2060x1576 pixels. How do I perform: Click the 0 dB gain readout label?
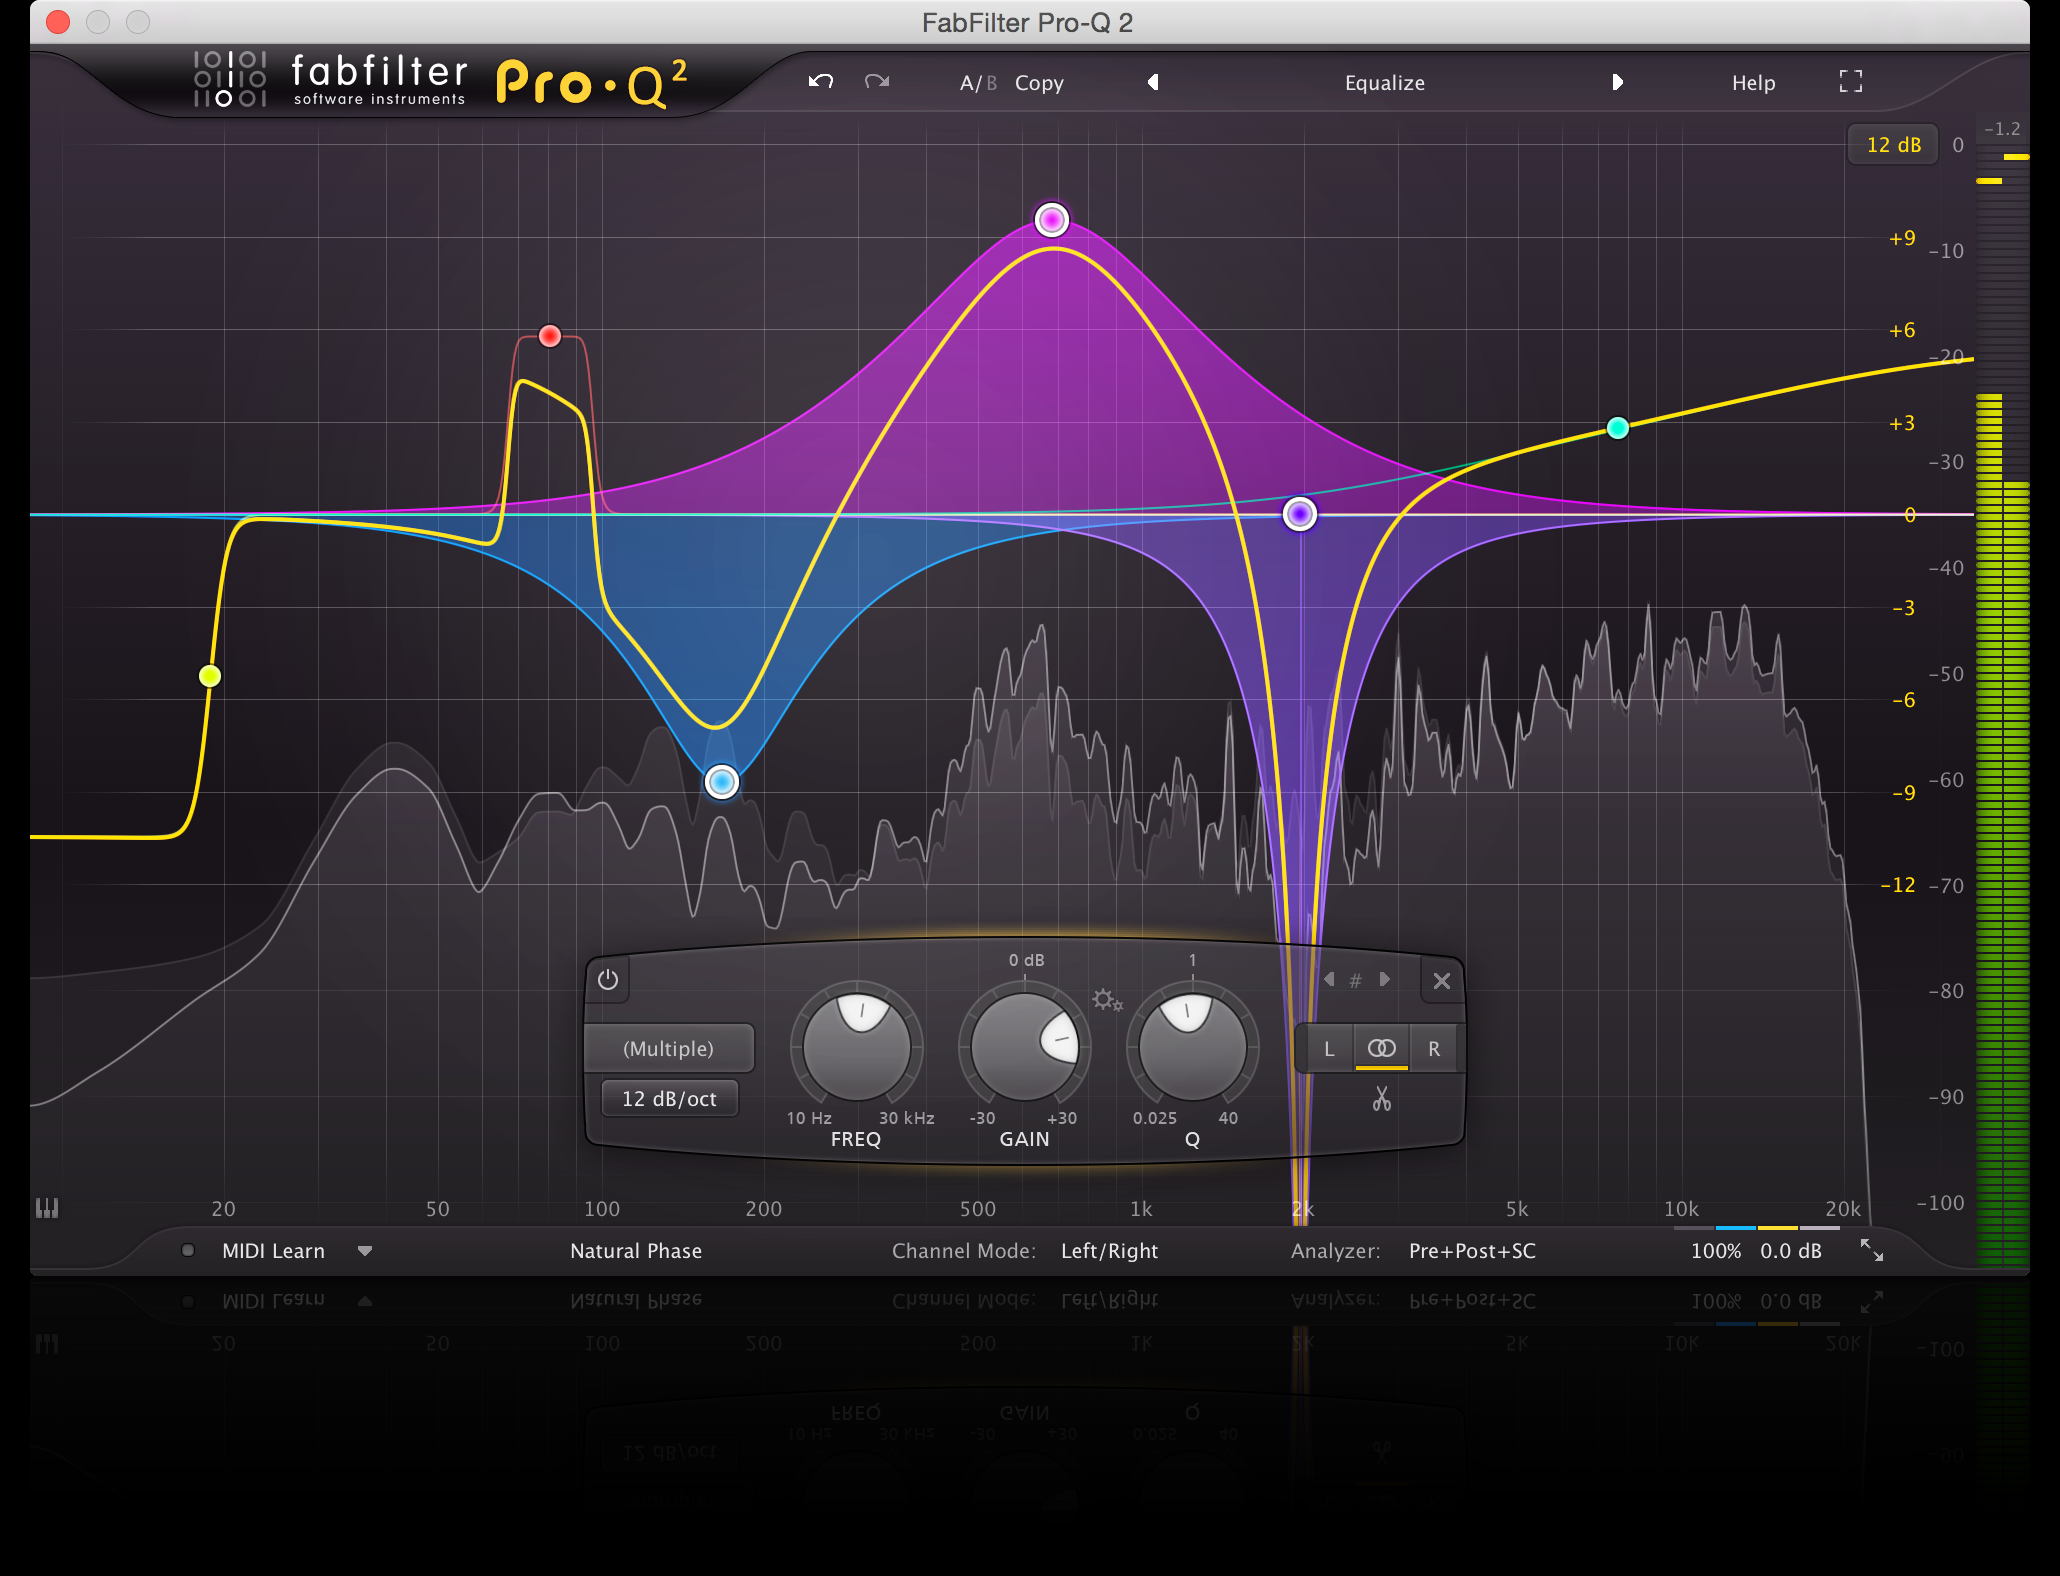[1026, 960]
